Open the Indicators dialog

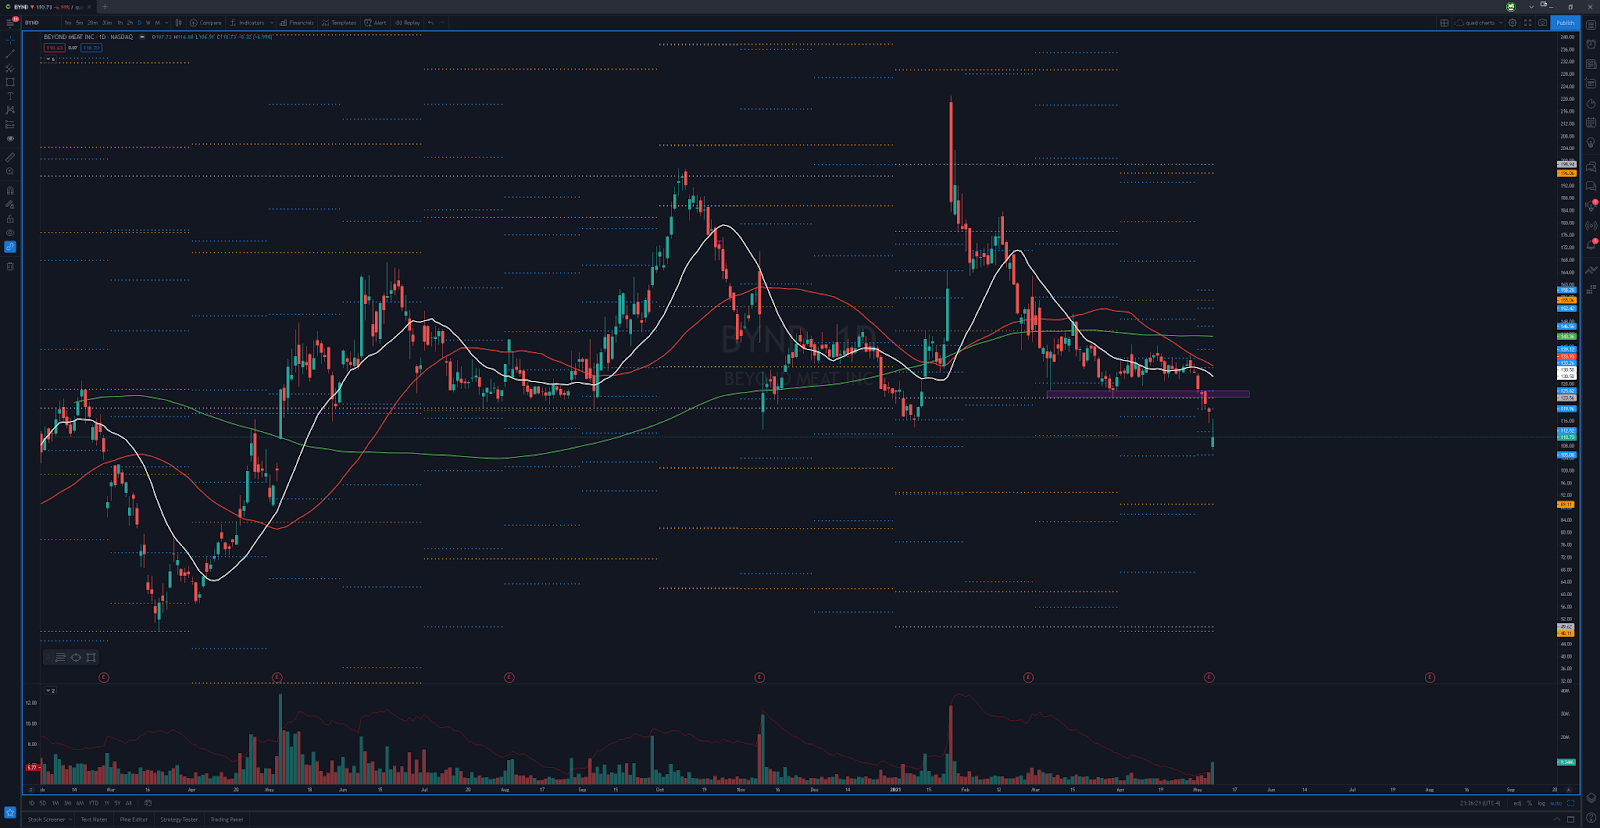[247, 22]
